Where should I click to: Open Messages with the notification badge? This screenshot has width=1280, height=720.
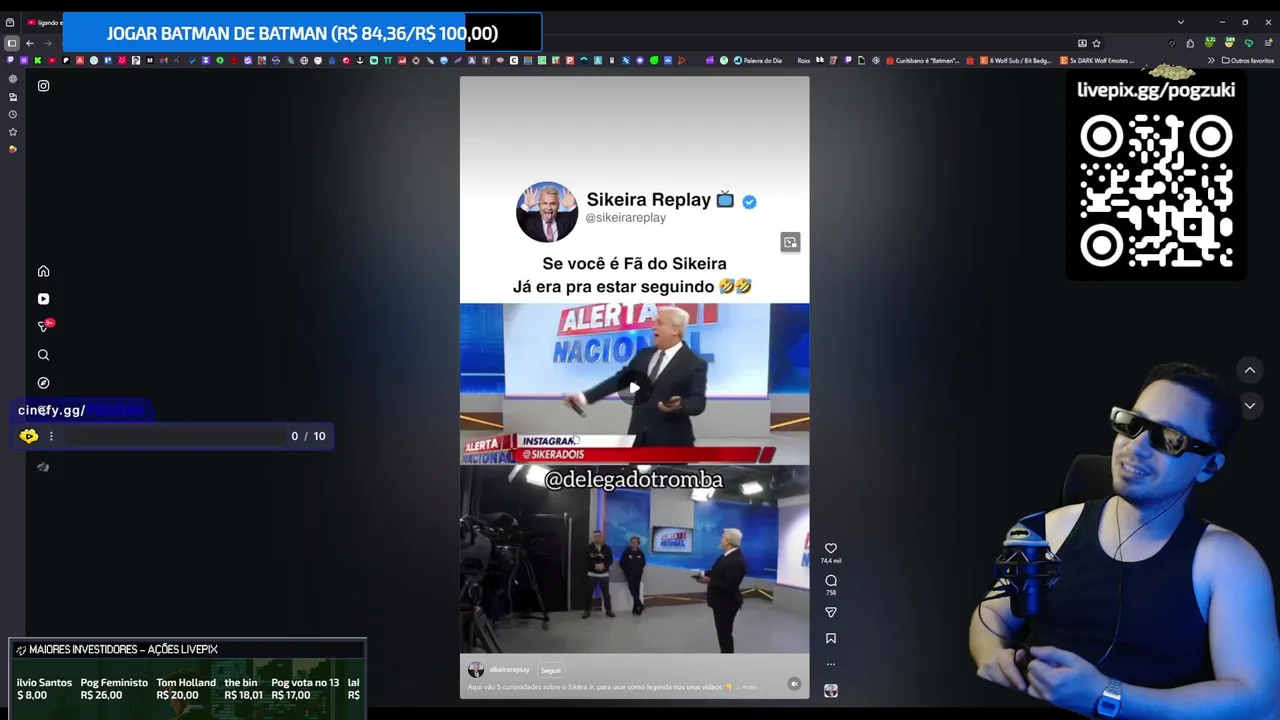[44, 326]
